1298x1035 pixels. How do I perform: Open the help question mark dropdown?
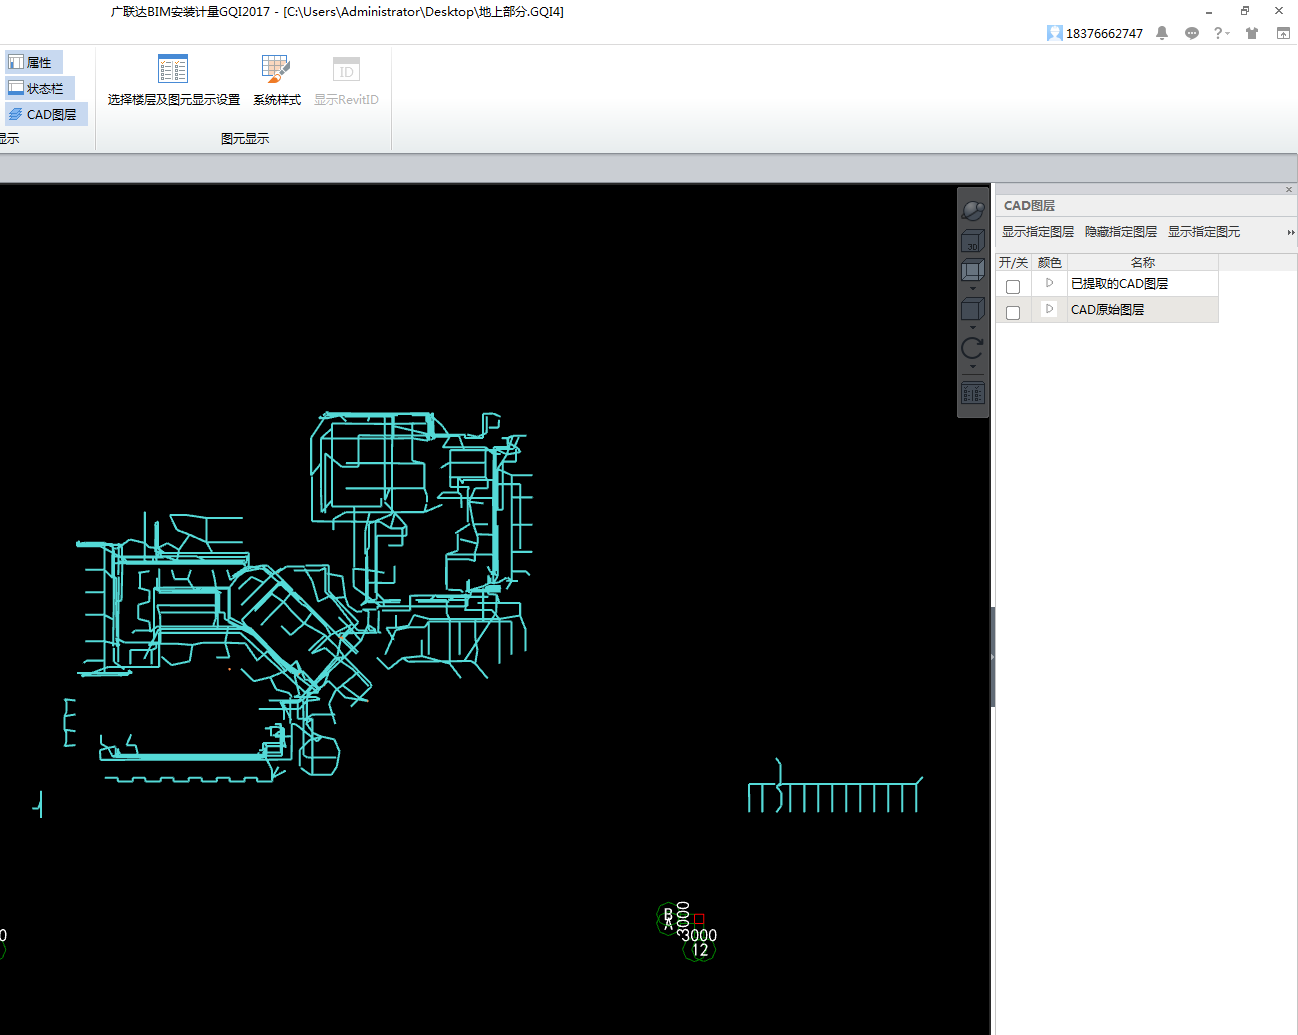1221,33
